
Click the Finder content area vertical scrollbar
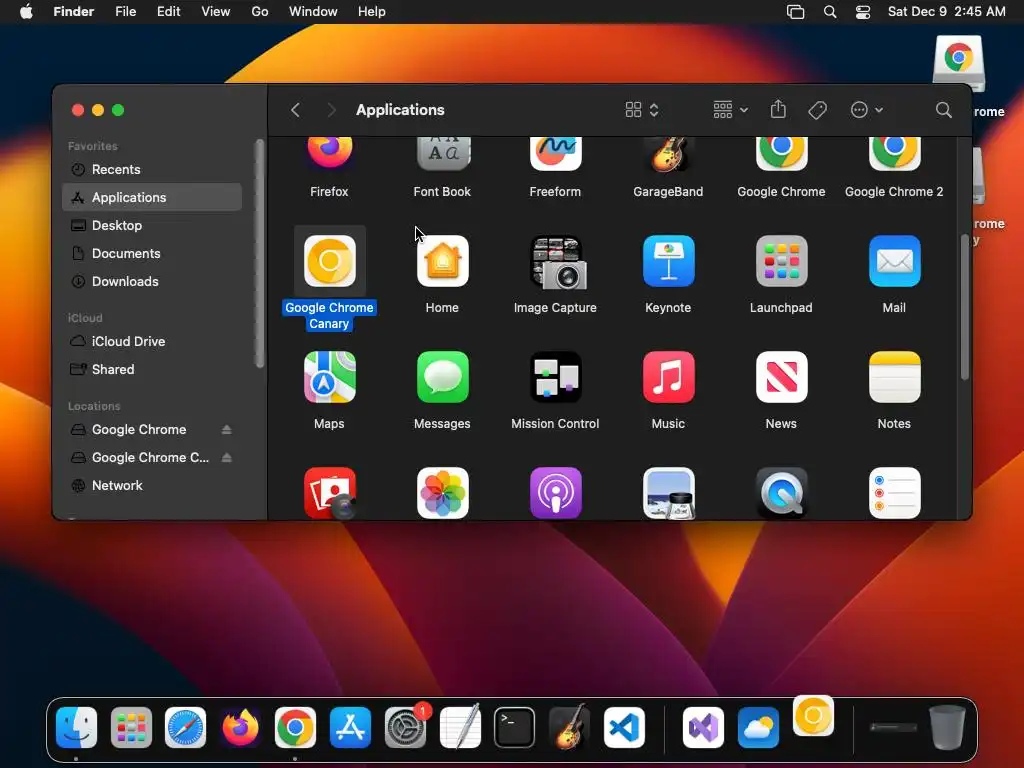965,307
